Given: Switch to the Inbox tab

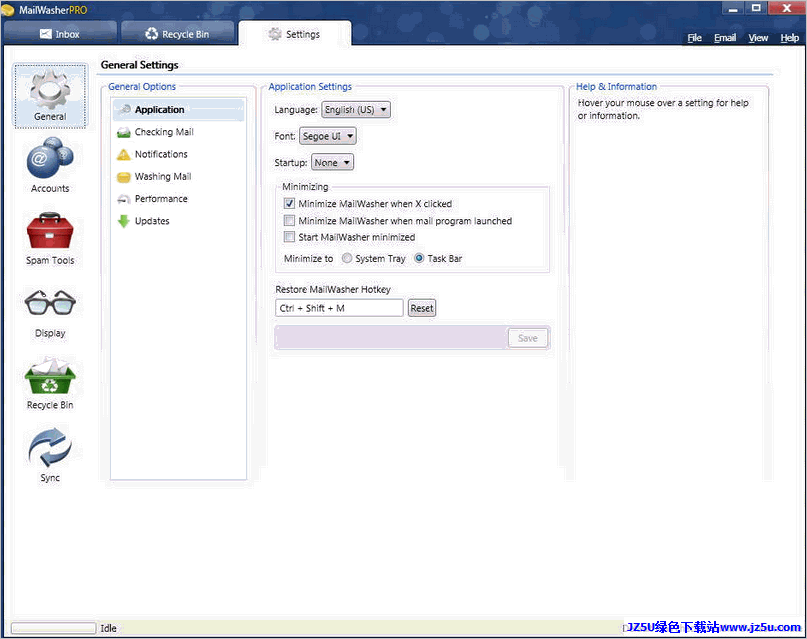Looking at the screenshot, I should [x=60, y=33].
